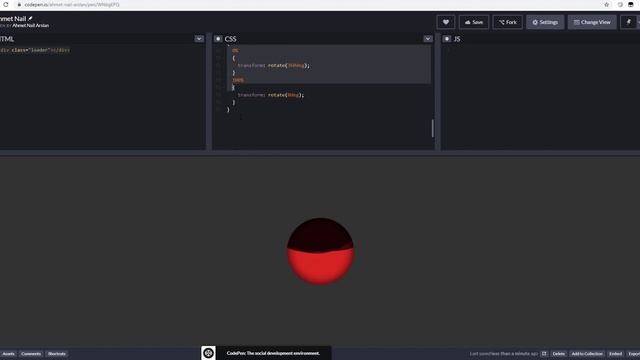The width and height of the screenshot is (640, 360).
Task: Expand the CSS editor options dropdown
Action: [427, 39]
